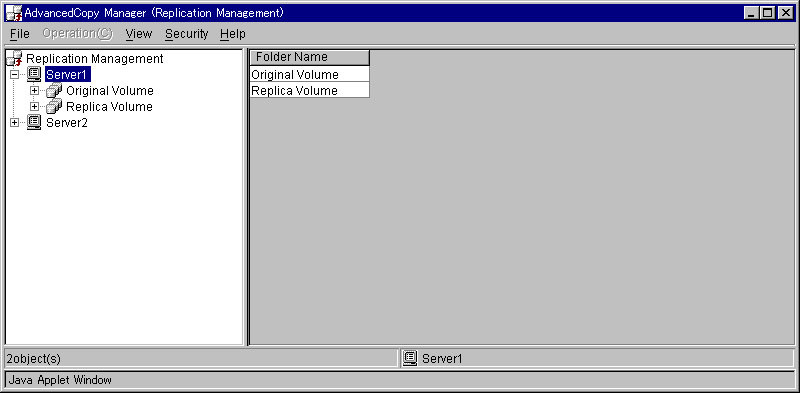This screenshot has height=393, width=800.
Task: Click the Server1 computer icon in tree
Action: pyautogui.click(x=34, y=75)
